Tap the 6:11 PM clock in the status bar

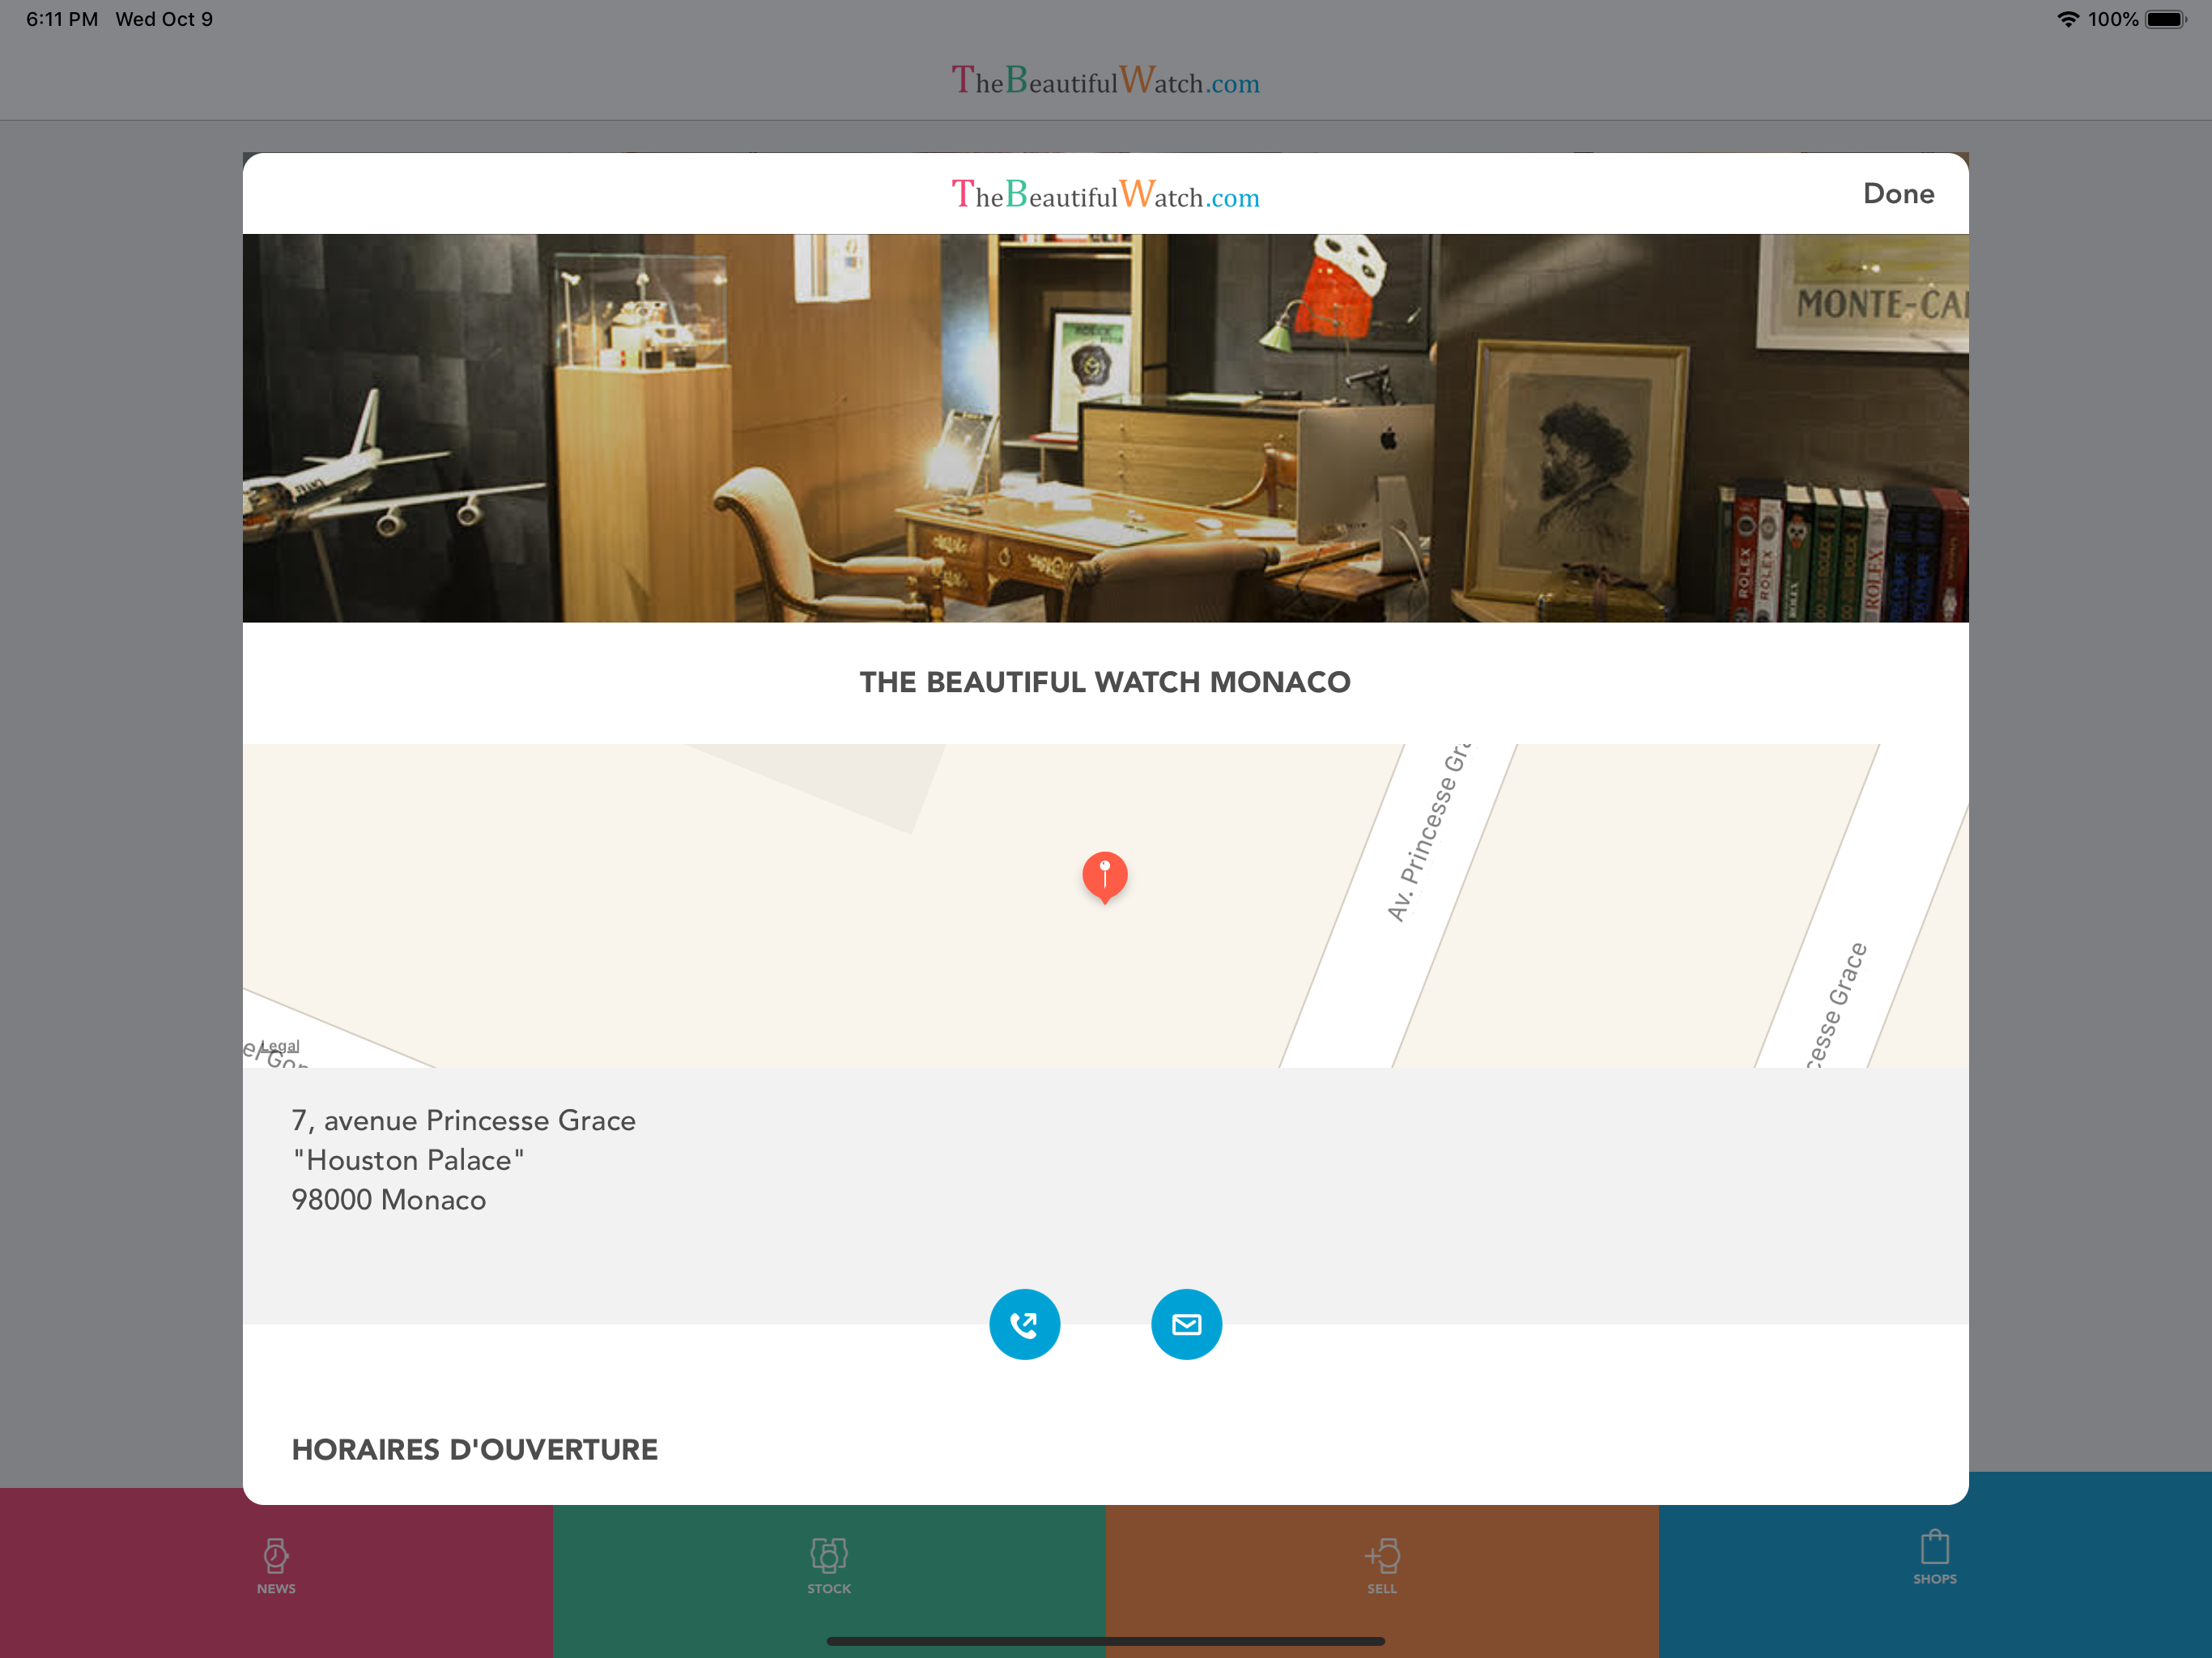point(62,19)
